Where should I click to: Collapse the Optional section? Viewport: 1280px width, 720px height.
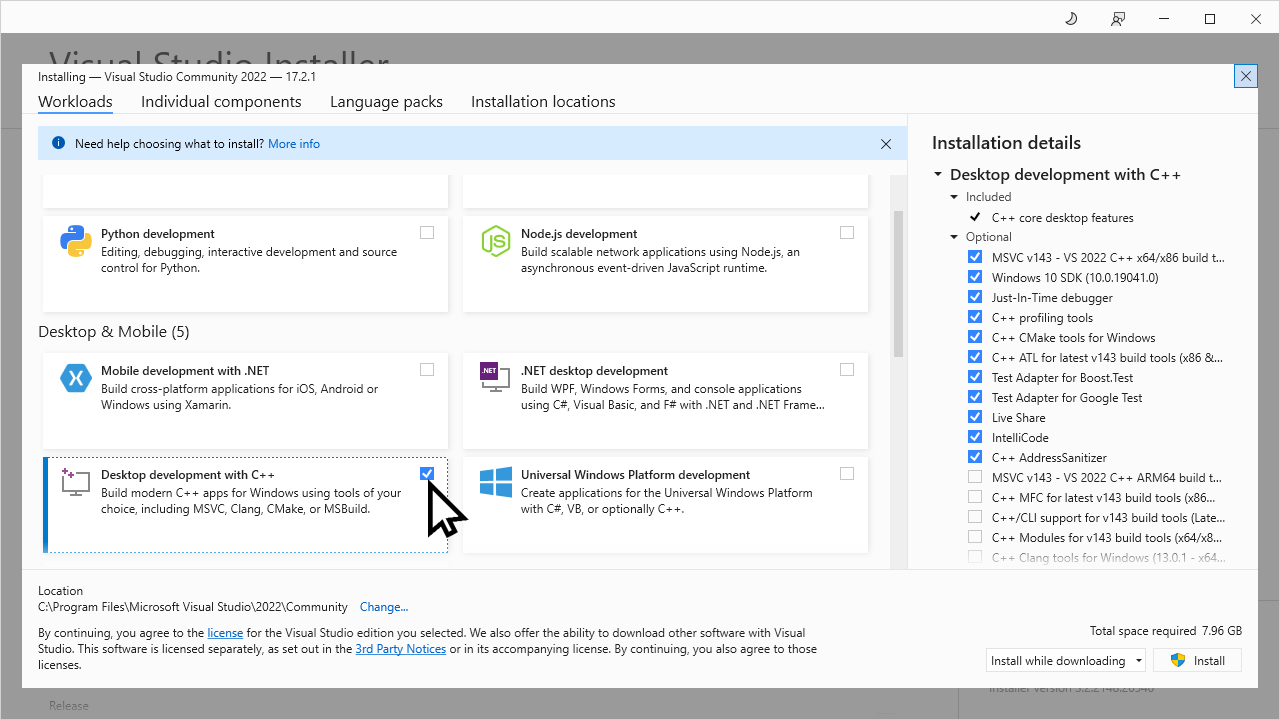955,237
